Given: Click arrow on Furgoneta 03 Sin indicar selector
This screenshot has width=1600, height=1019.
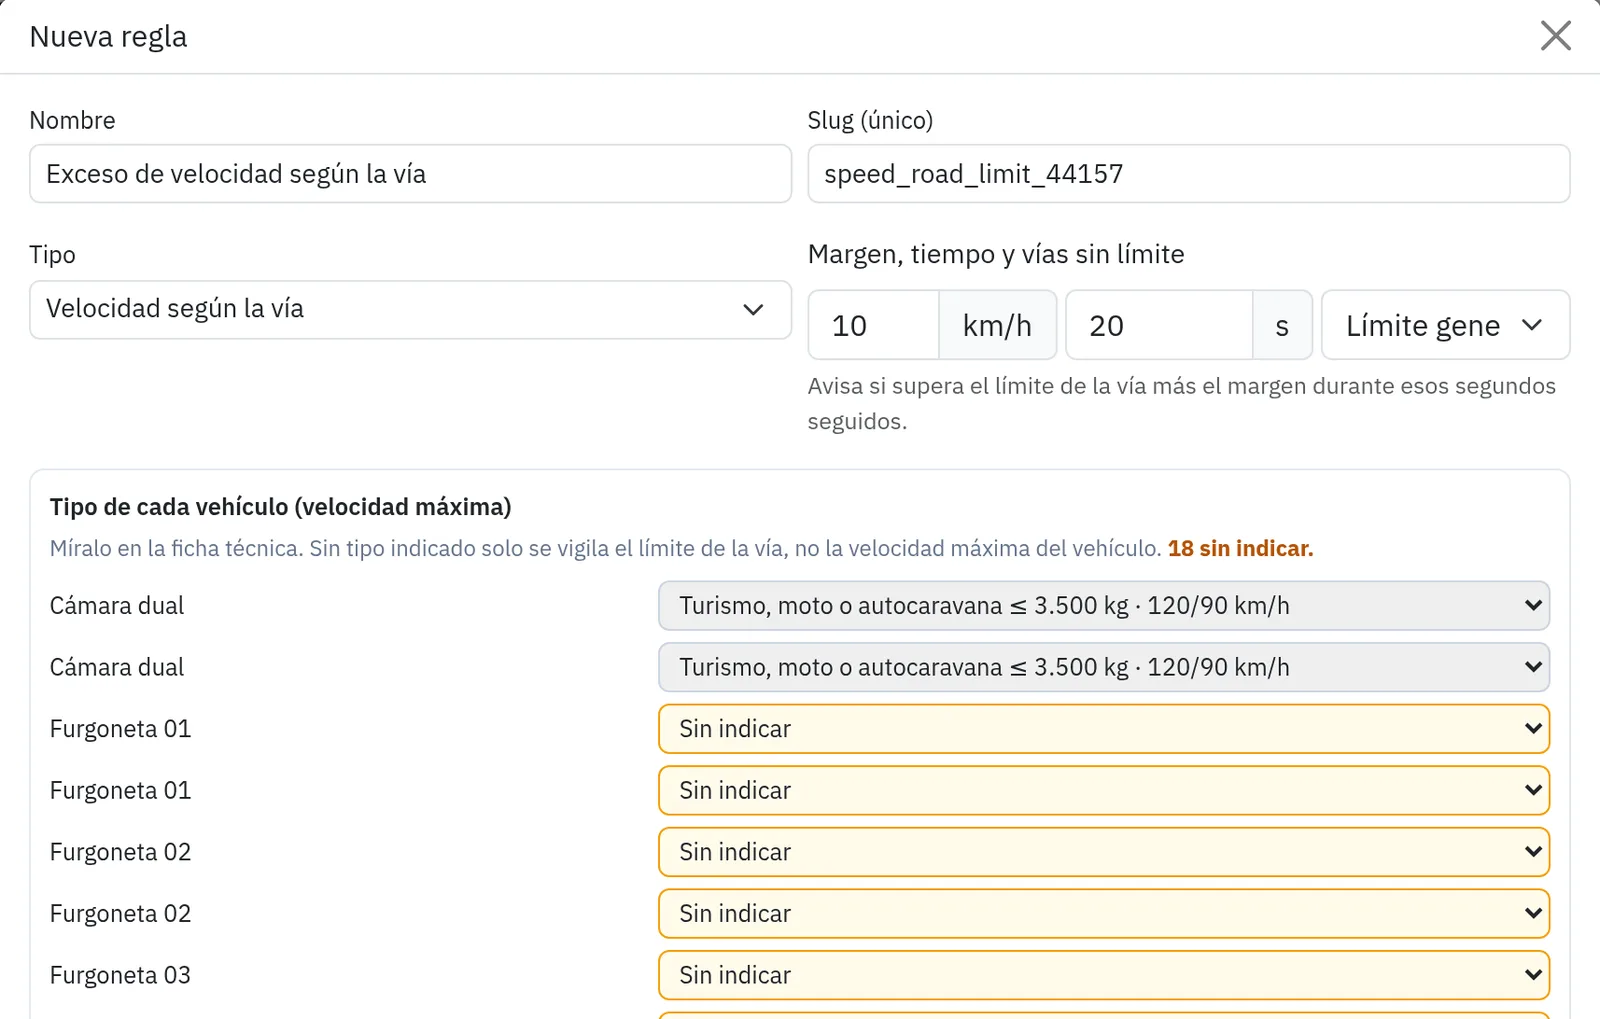Looking at the screenshot, I should click(x=1533, y=975).
